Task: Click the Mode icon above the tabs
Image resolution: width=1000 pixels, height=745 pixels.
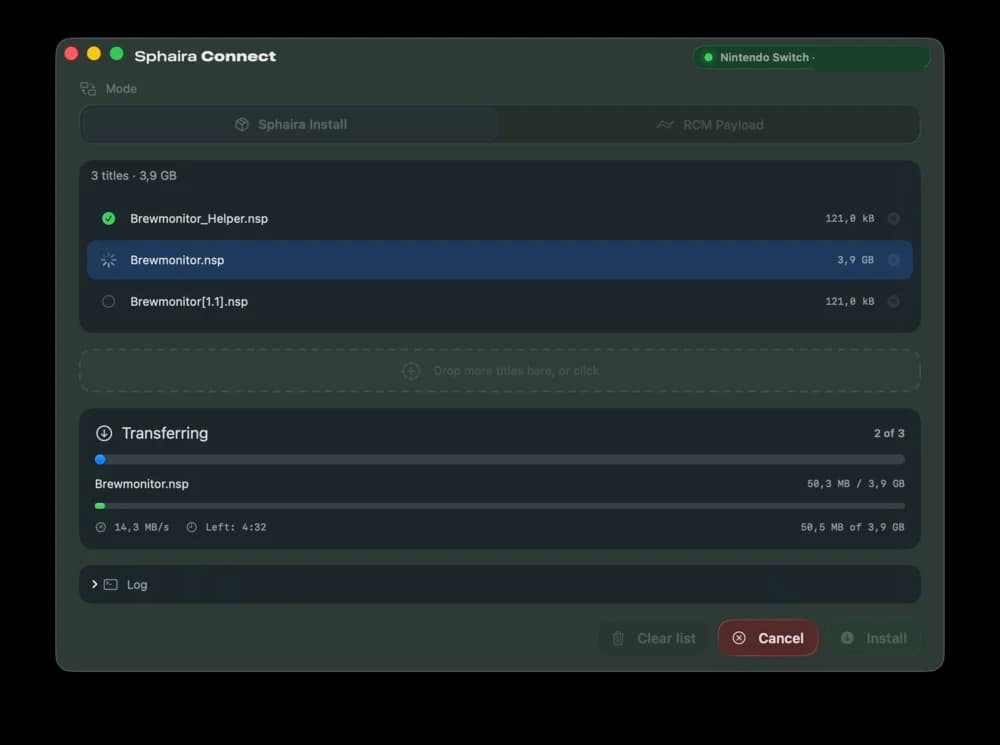Action: (x=88, y=89)
